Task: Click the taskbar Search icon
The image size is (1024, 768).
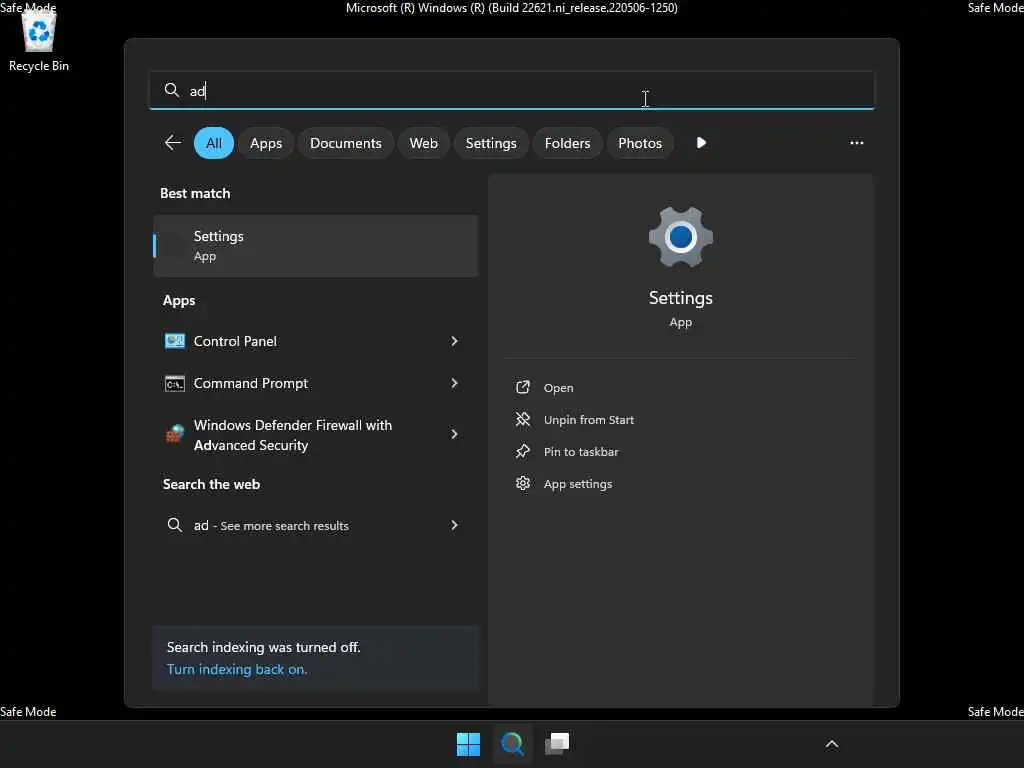Action: click(513, 744)
